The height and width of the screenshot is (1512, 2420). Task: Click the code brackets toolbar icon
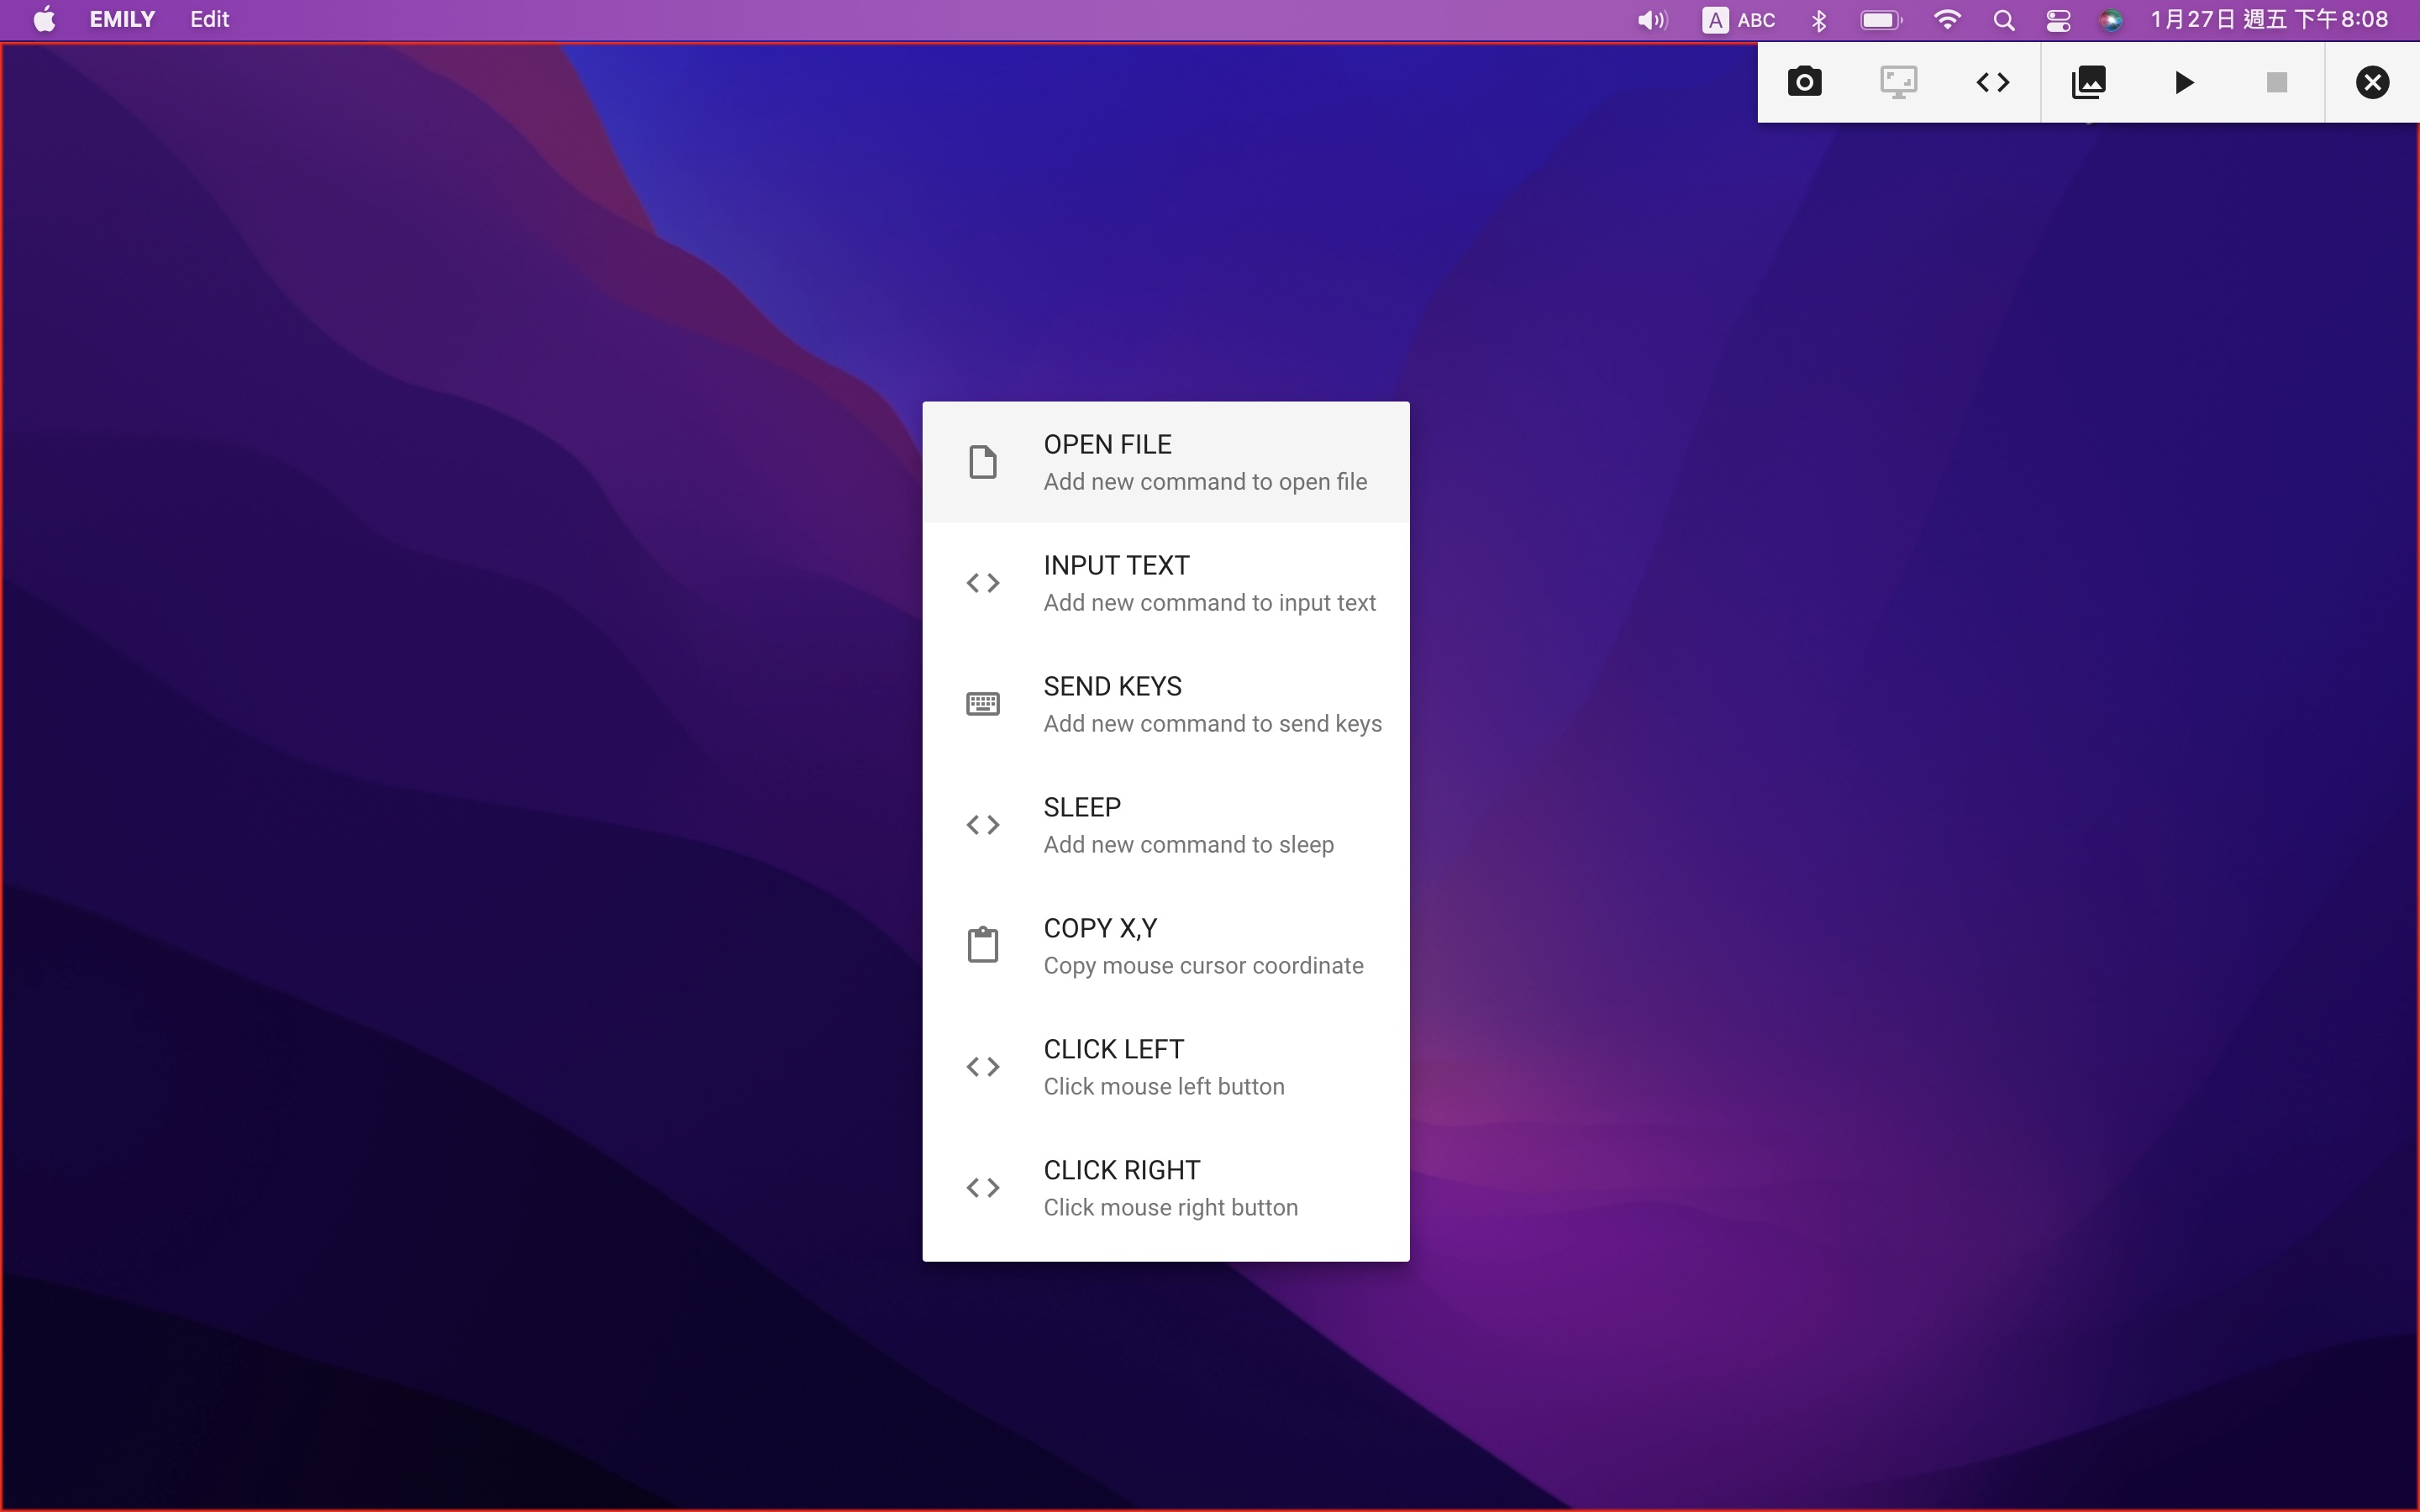click(1992, 82)
